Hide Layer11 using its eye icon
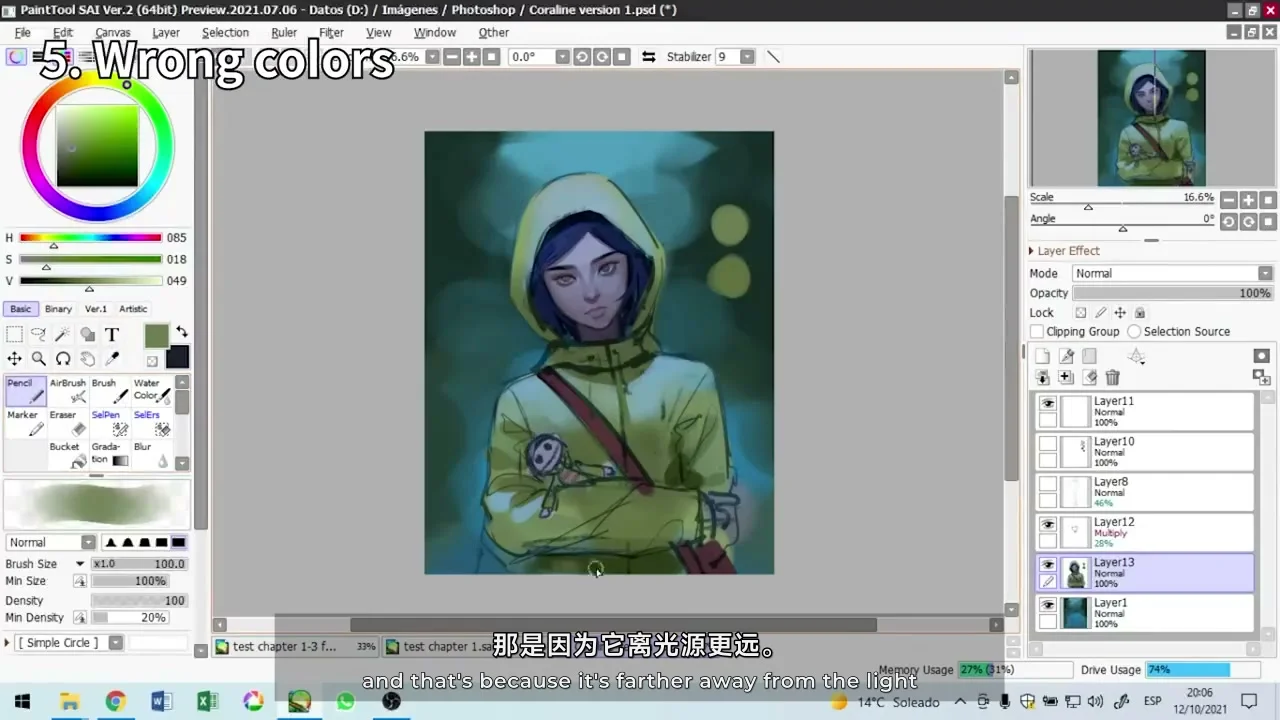Image resolution: width=1280 pixels, height=720 pixels. coord(1047,403)
